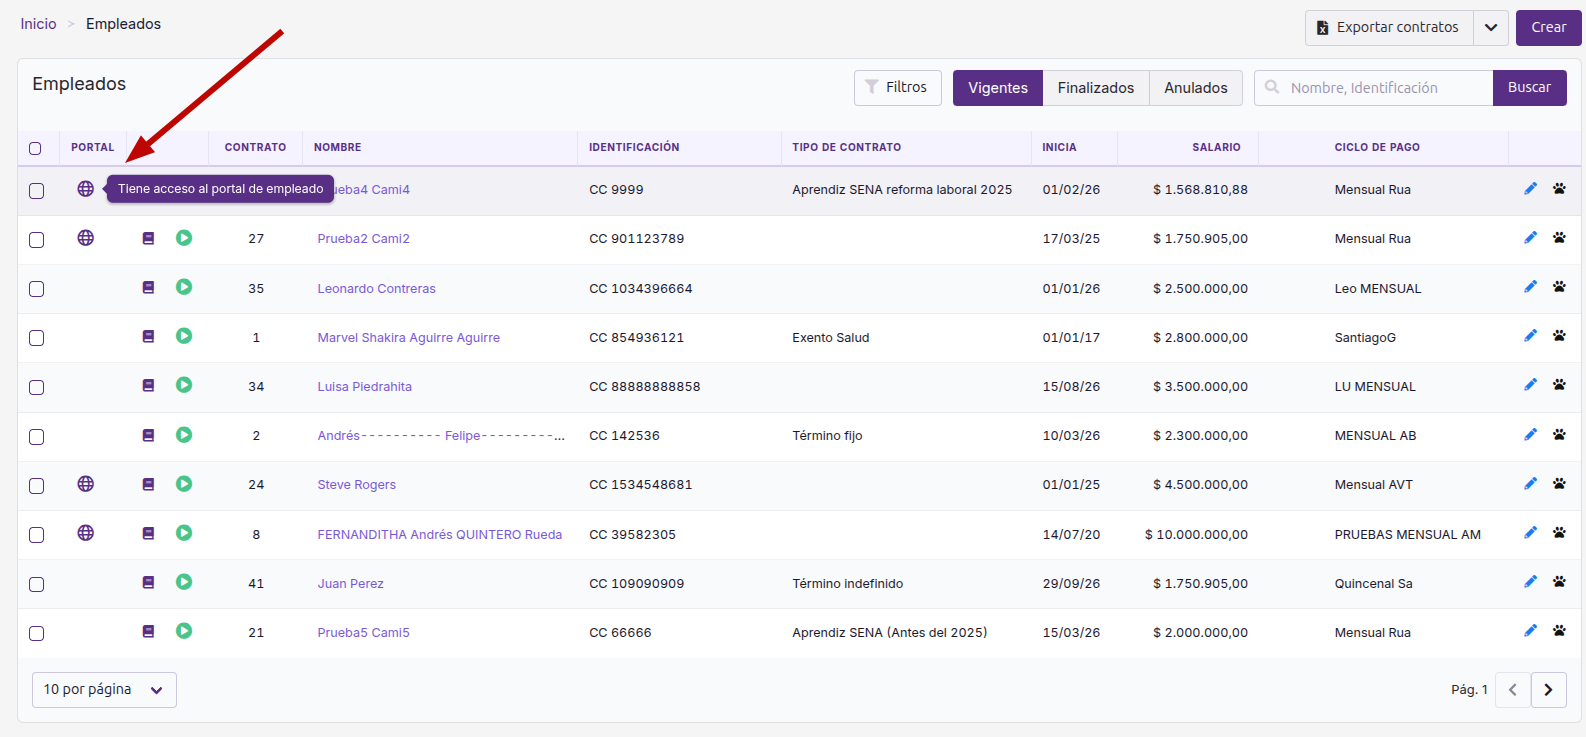Open FERNANDITHA Andrés QUINTERO Rueda link
Screen dimensions: 1586x737
(x=440, y=535)
